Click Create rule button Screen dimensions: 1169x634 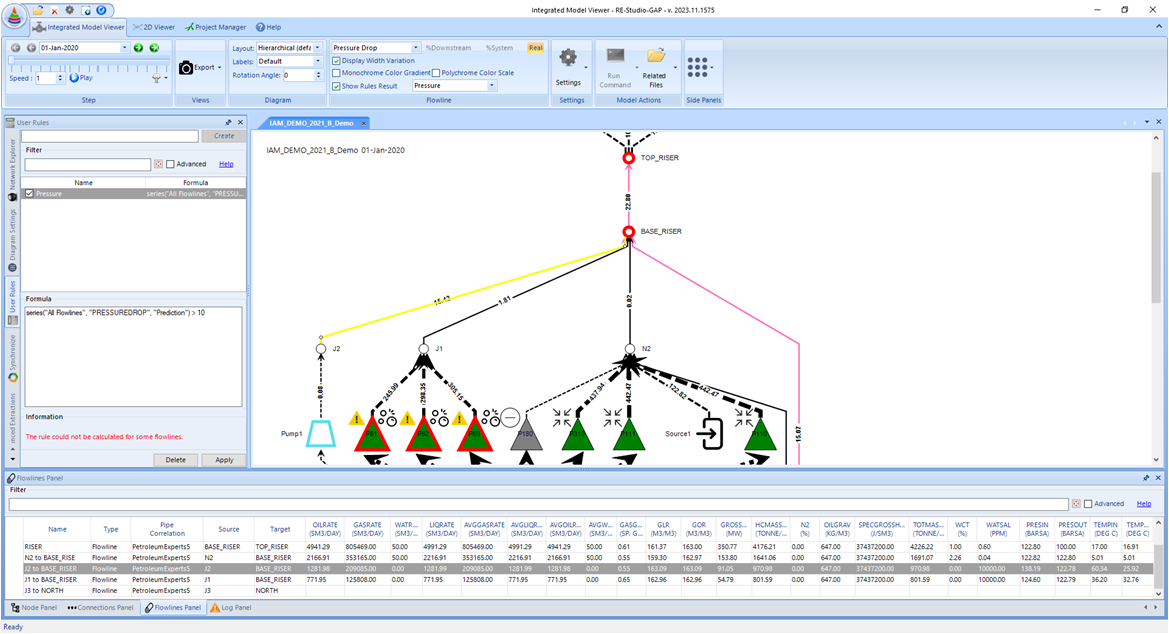pyautogui.click(x=224, y=136)
